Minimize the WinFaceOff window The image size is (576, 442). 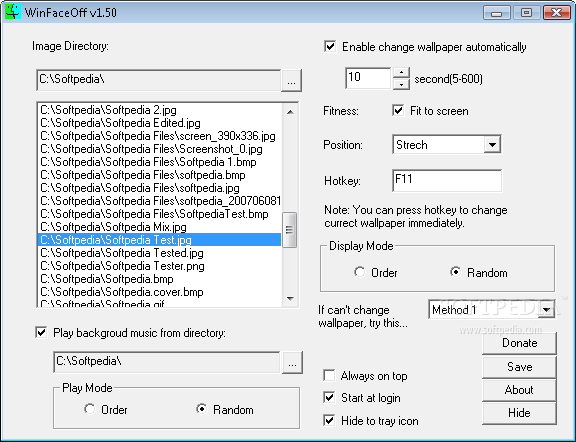click(497, 13)
